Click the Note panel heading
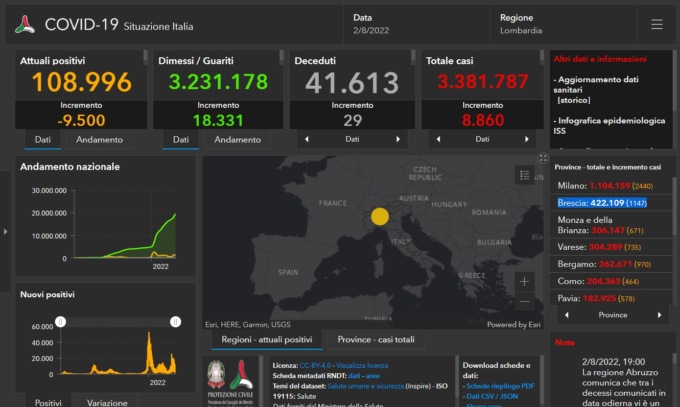Image resolution: width=680 pixels, height=407 pixels. 565,342
